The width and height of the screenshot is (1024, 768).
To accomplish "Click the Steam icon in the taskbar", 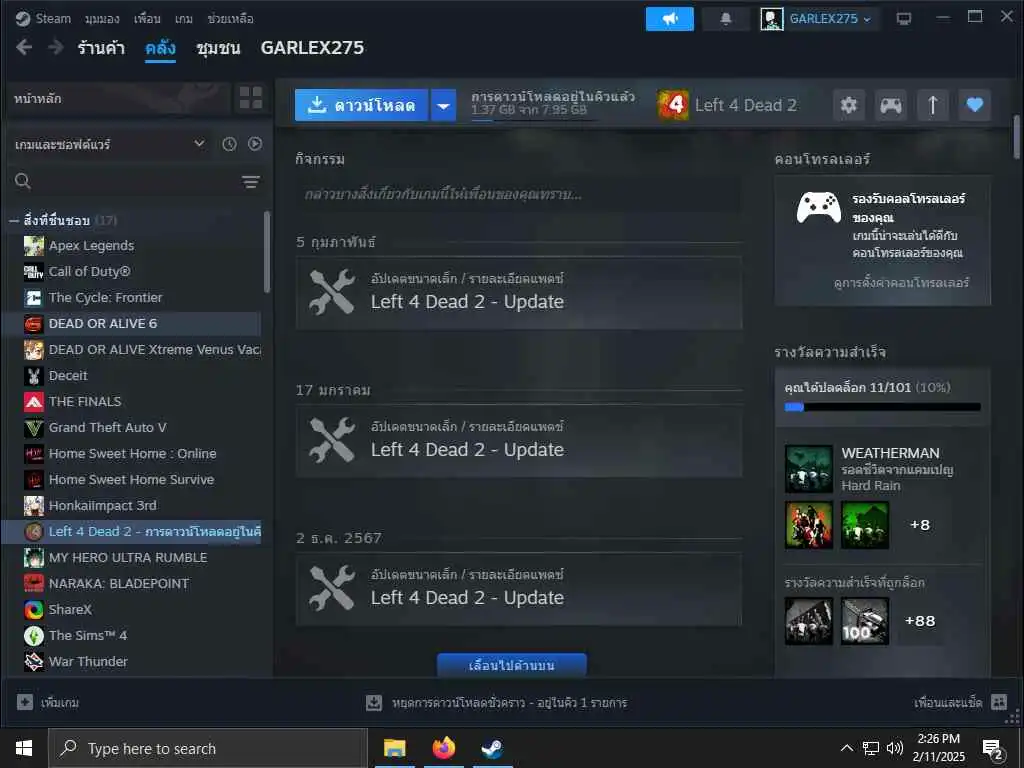I will tap(492, 748).
